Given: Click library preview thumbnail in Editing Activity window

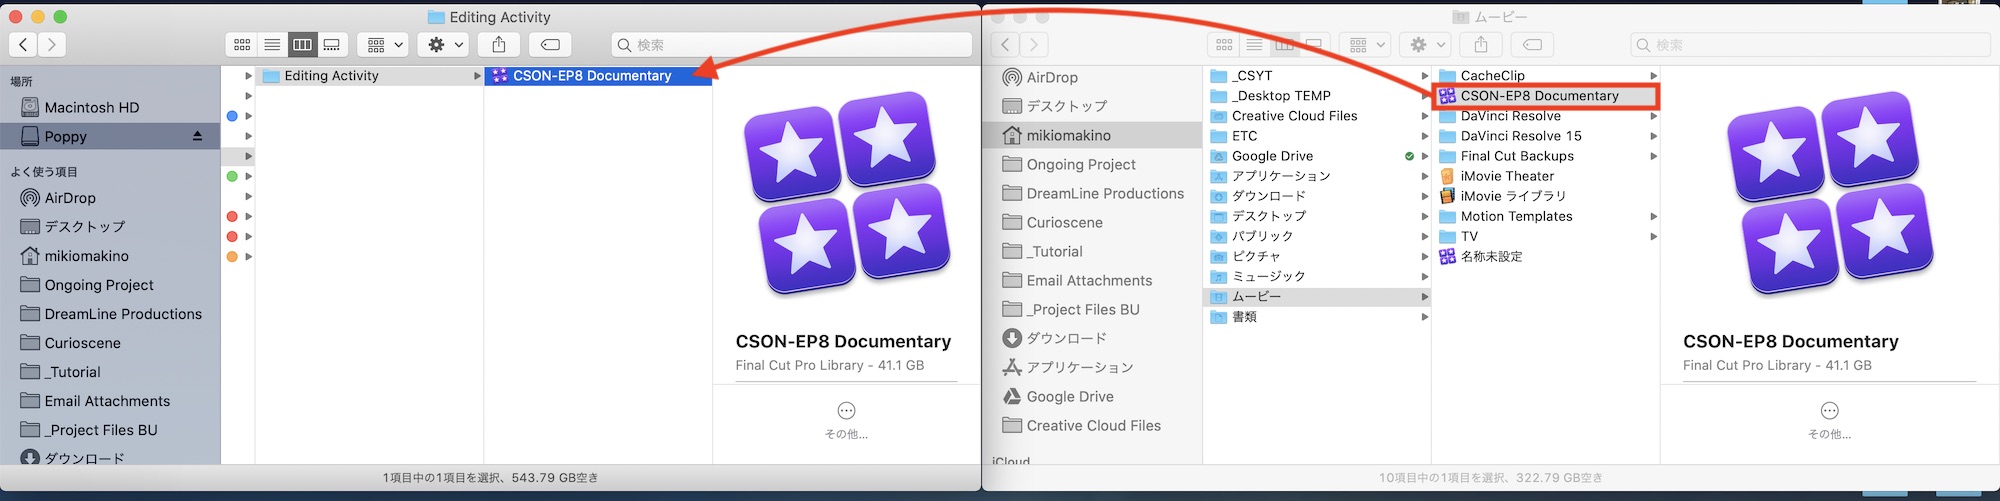Looking at the screenshot, I should [x=846, y=194].
